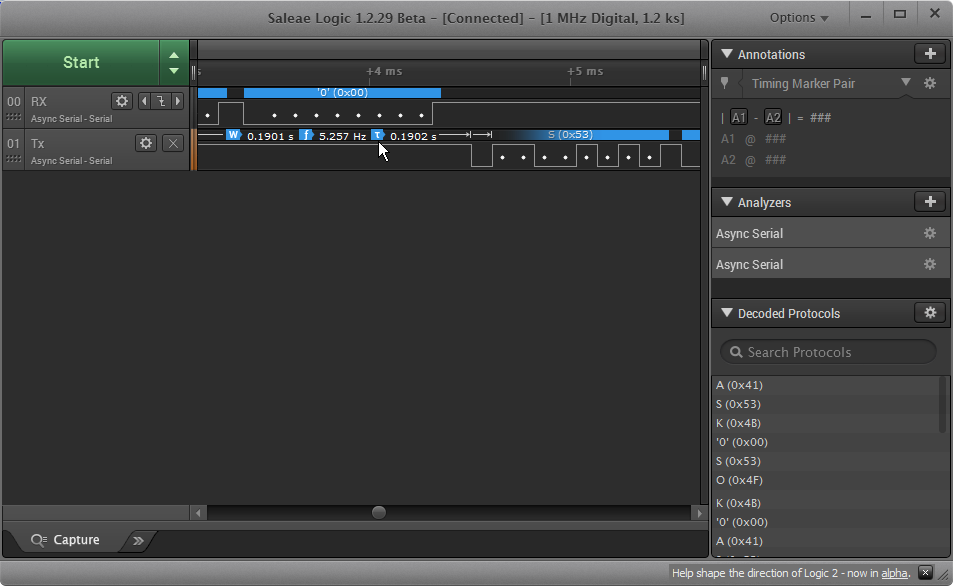Start a new capture with the Start button
Image resolution: width=953 pixels, height=586 pixels.
[x=81, y=62]
